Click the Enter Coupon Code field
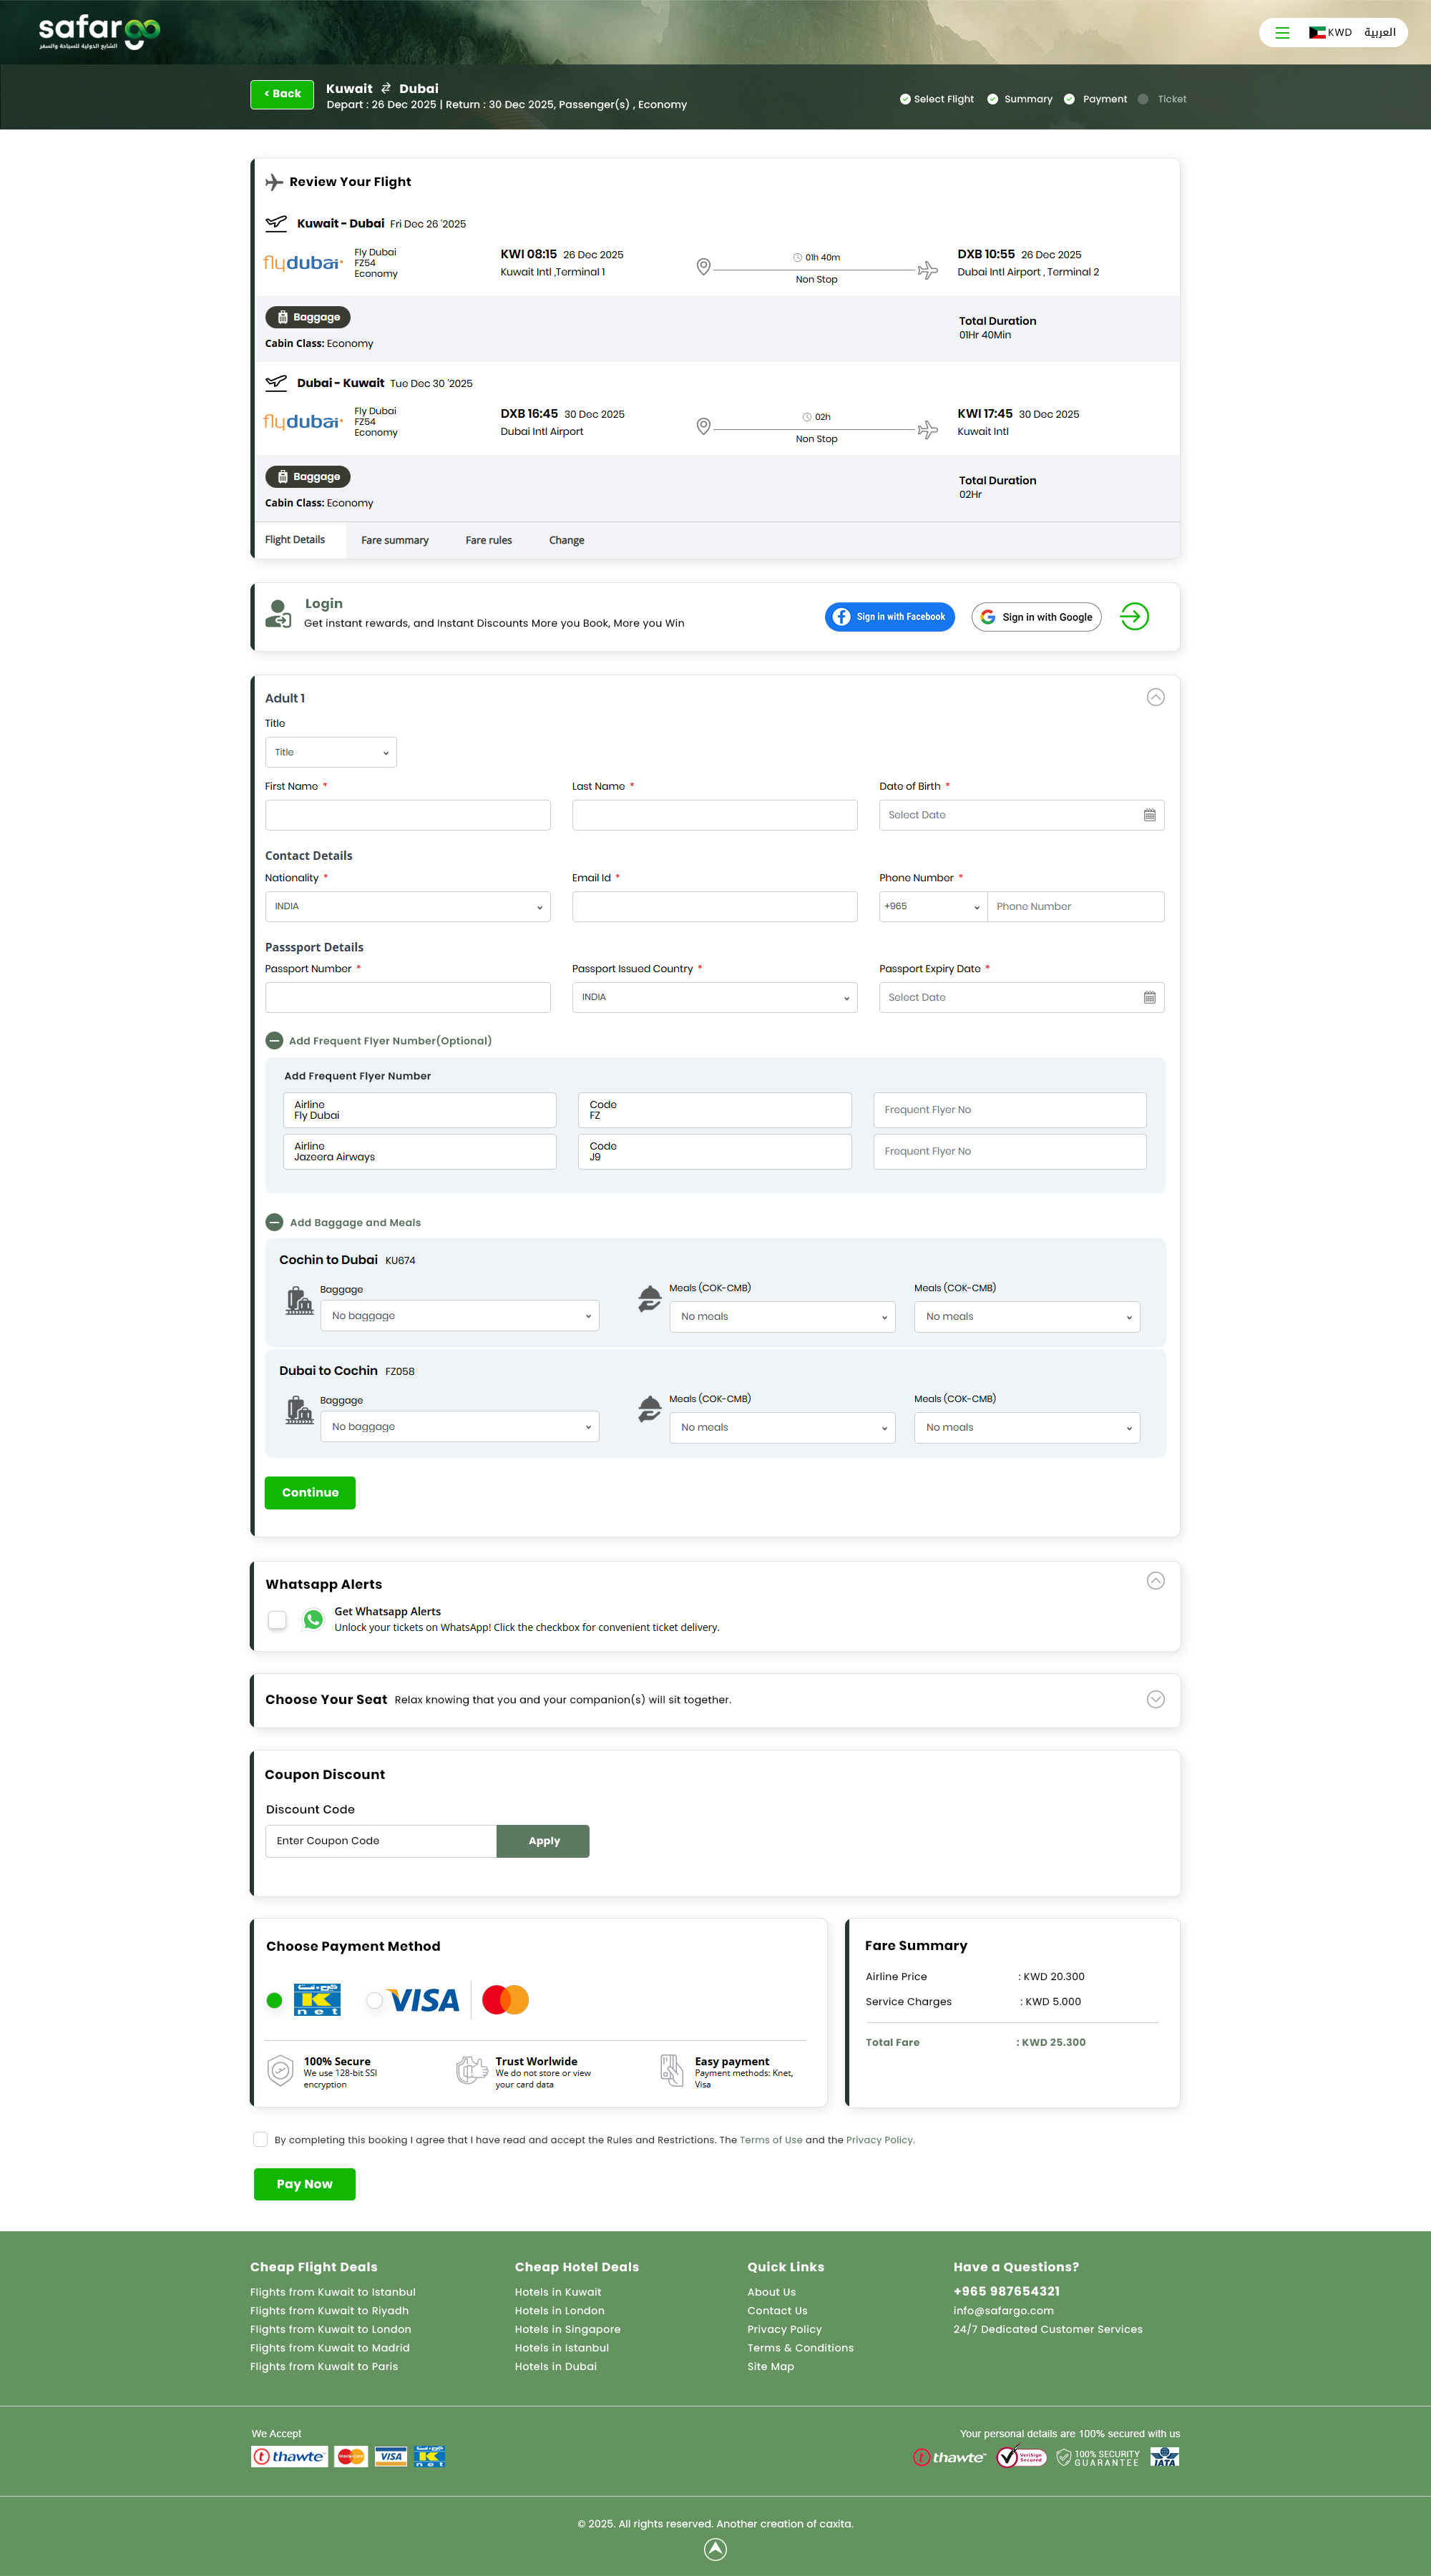The image size is (1431, 2576). coord(380,1840)
